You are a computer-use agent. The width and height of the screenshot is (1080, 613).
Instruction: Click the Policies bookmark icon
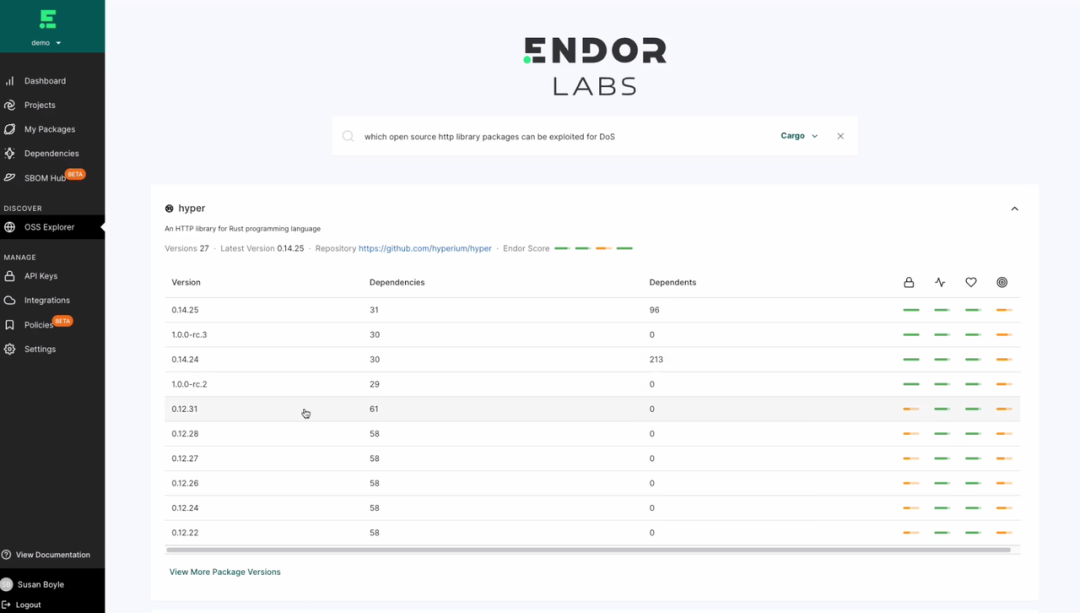(10, 324)
